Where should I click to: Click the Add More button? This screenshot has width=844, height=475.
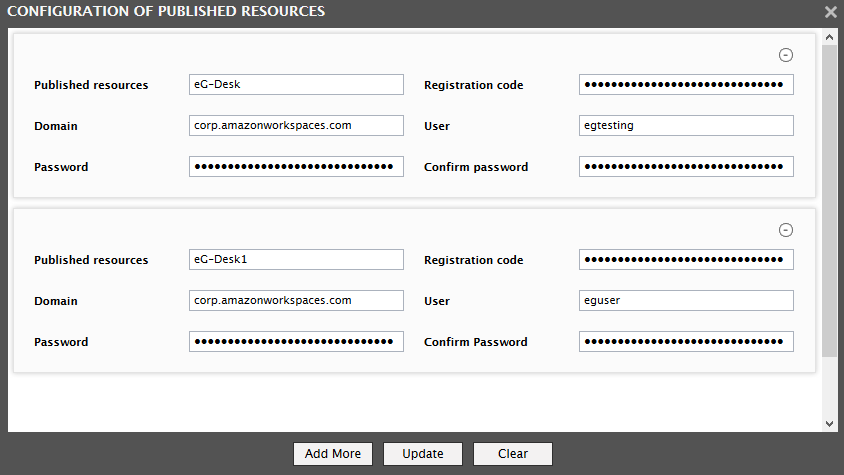point(333,454)
